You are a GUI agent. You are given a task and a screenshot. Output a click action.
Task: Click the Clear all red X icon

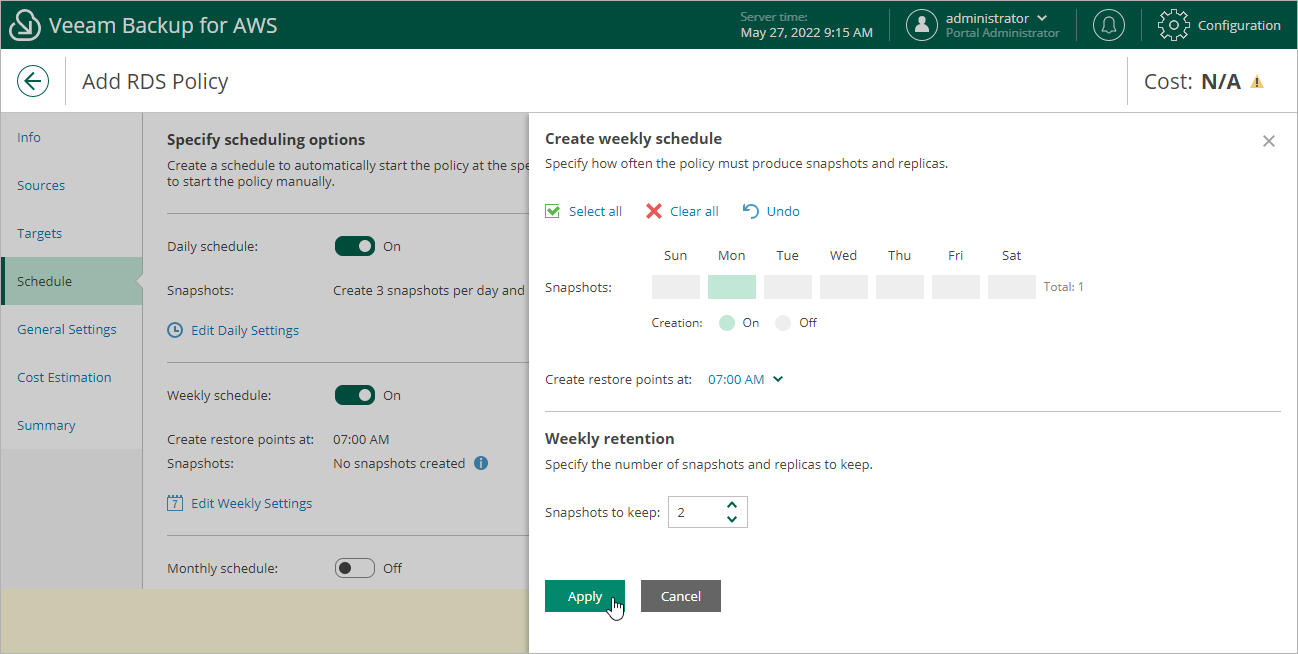tap(654, 211)
